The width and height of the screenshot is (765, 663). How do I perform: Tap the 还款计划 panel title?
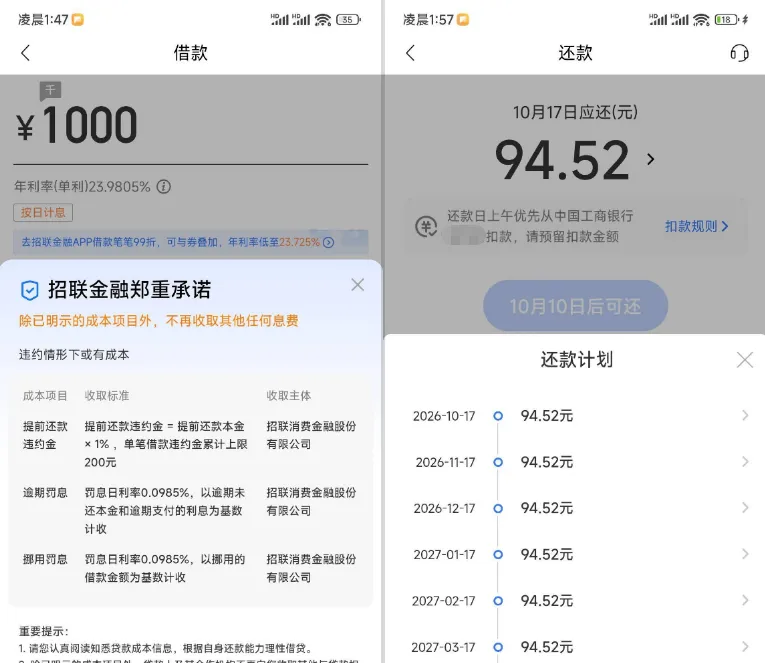[577, 360]
